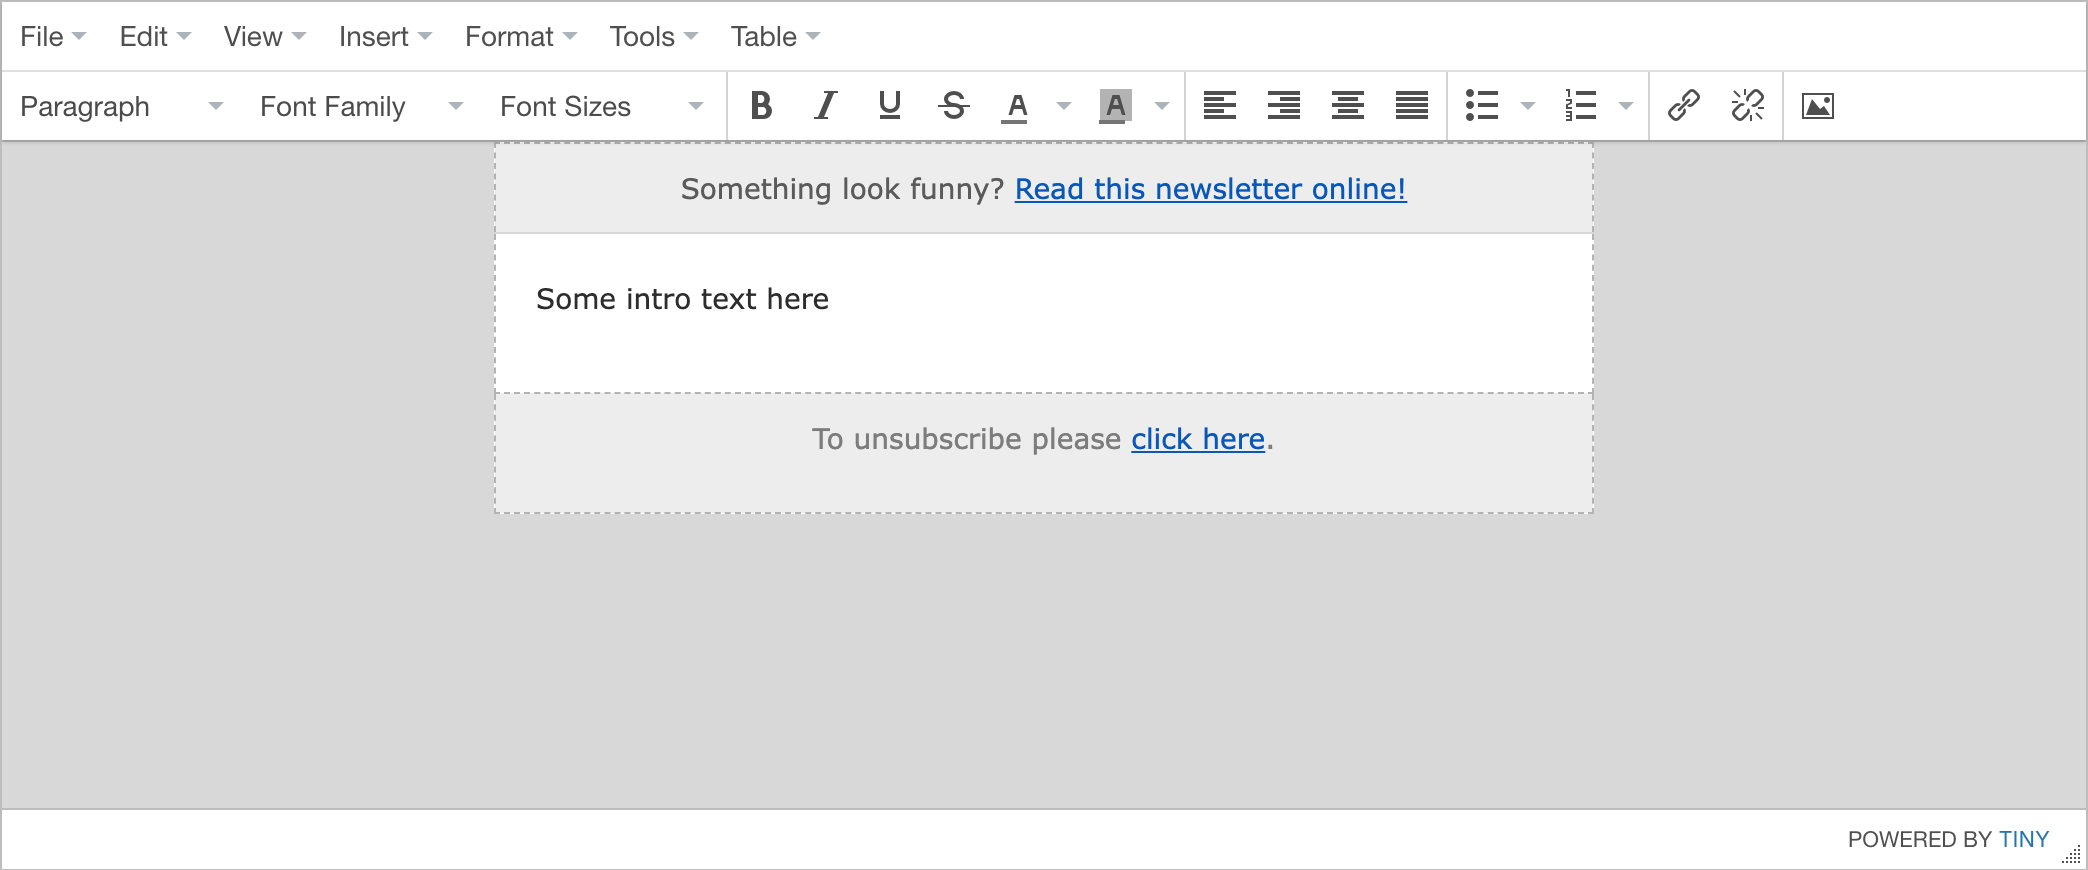
Task: Open the Font Family dropdown
Action: point(361,106)
